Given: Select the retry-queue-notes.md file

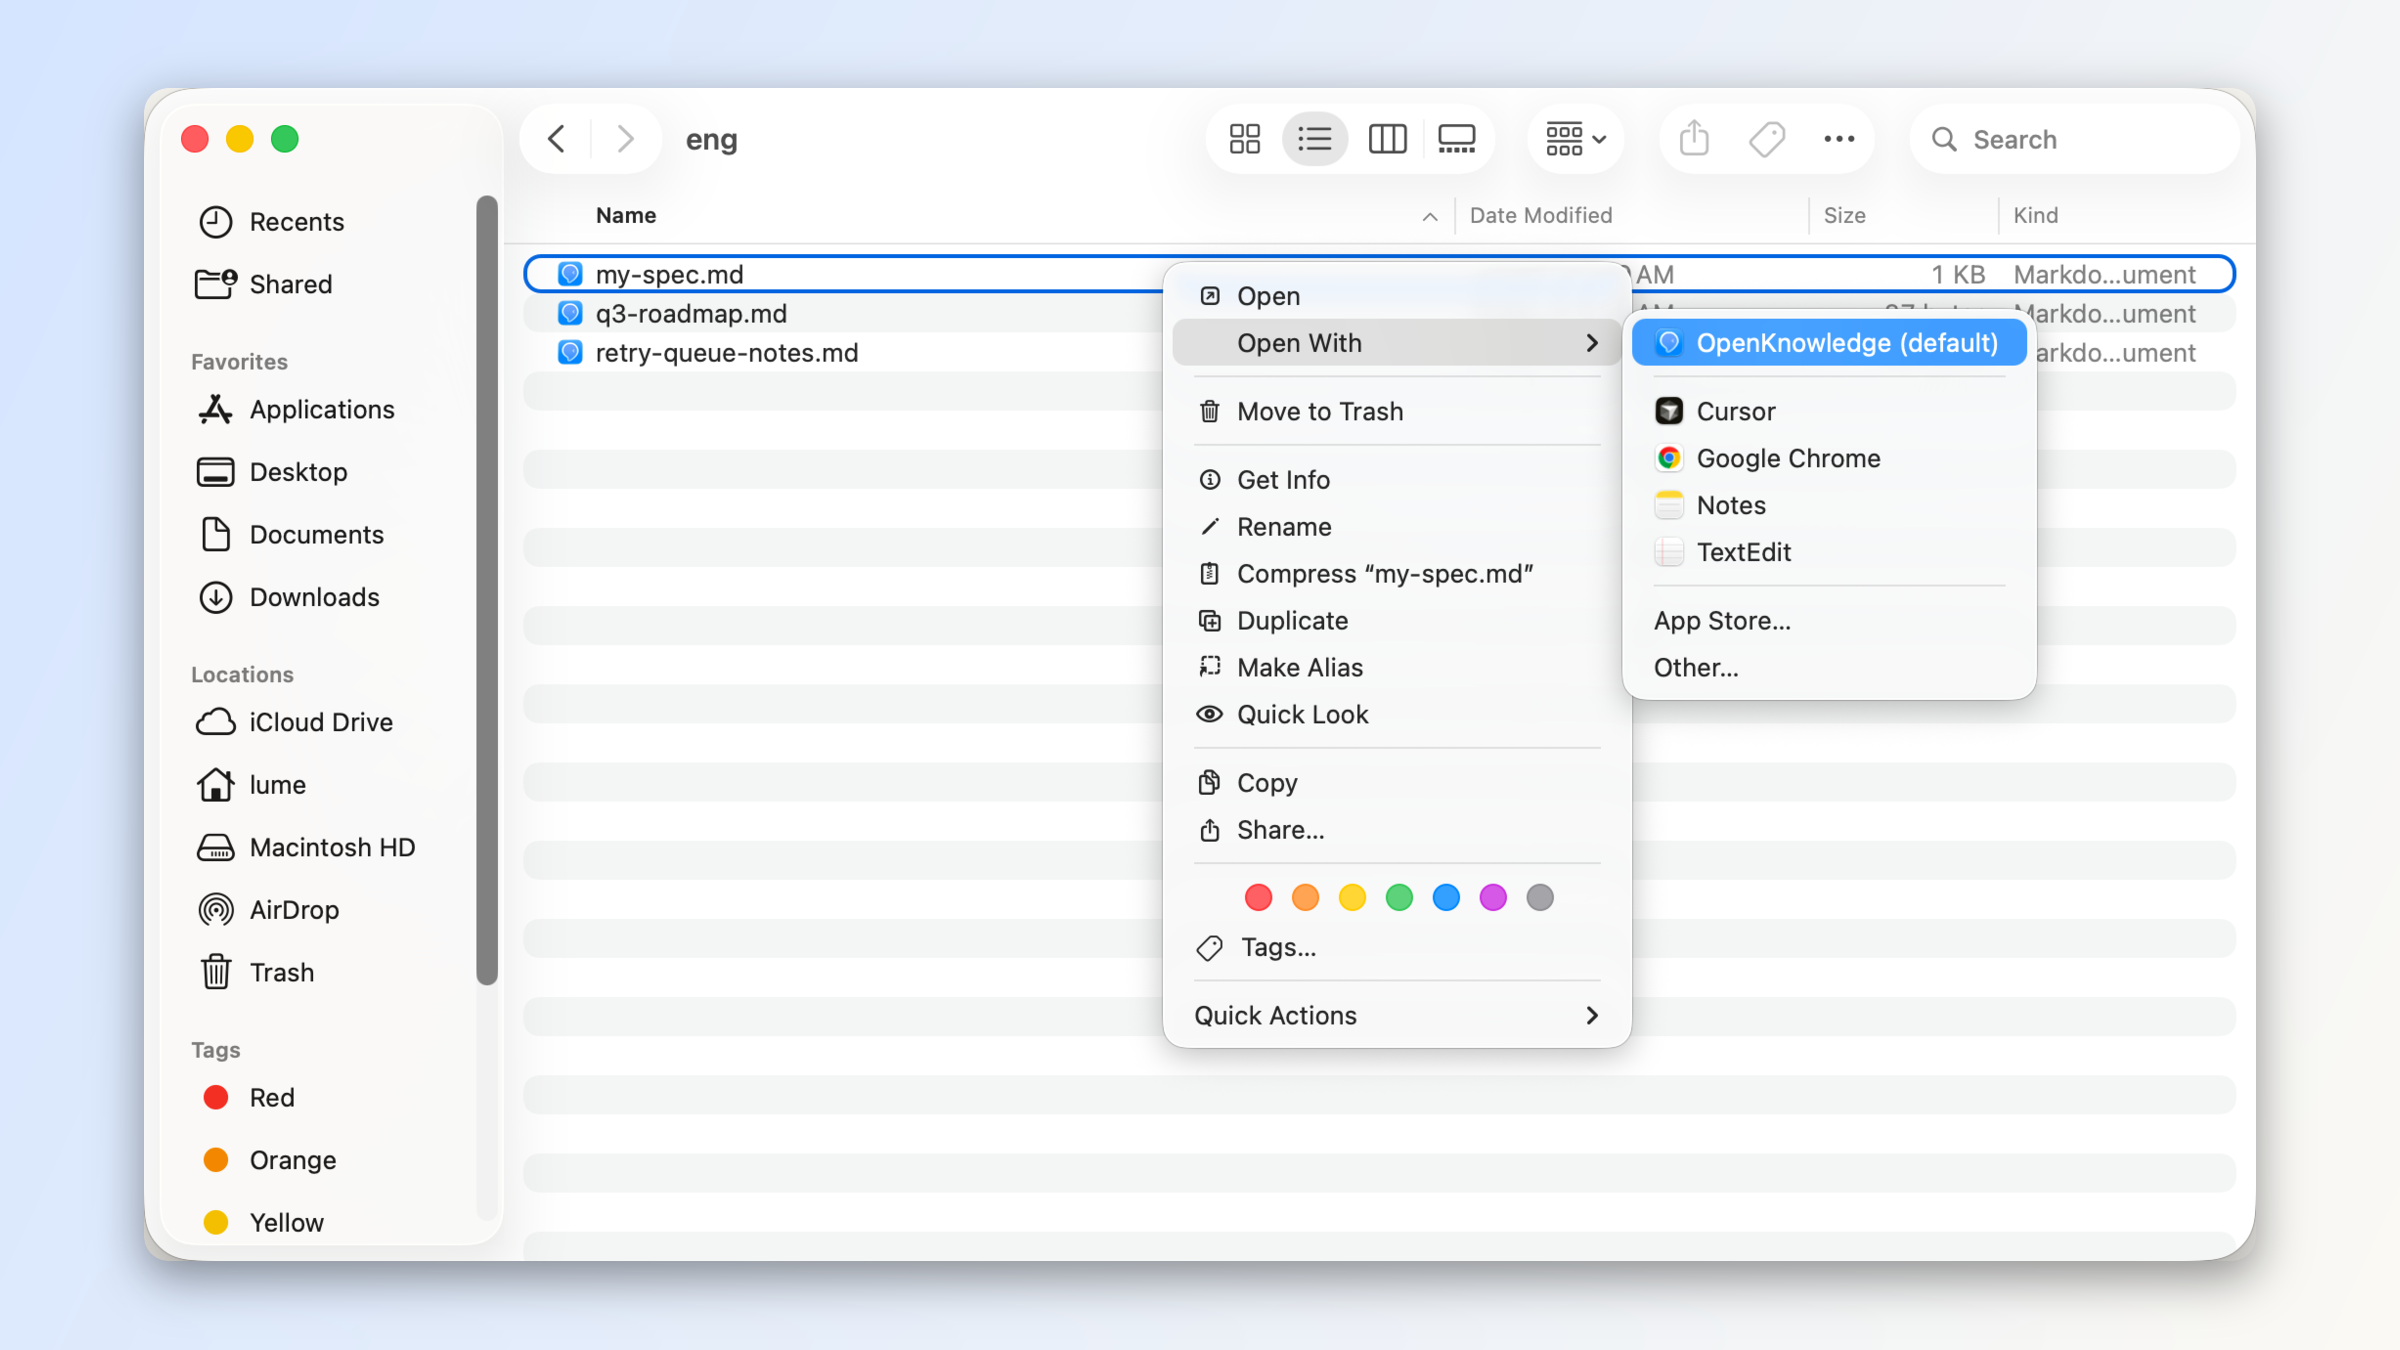Looking at the screenshot, I should 727,352.
